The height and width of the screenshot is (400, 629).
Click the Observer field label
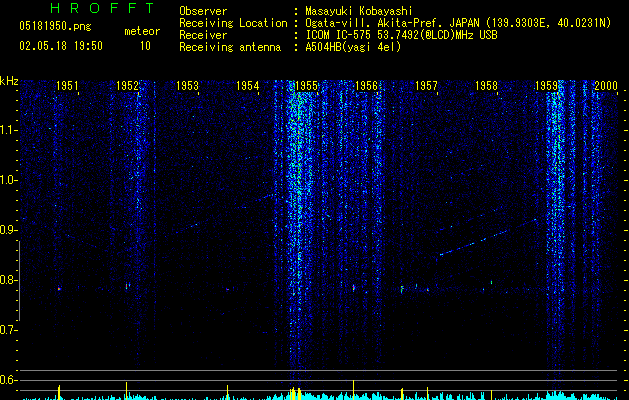(203, 11)
